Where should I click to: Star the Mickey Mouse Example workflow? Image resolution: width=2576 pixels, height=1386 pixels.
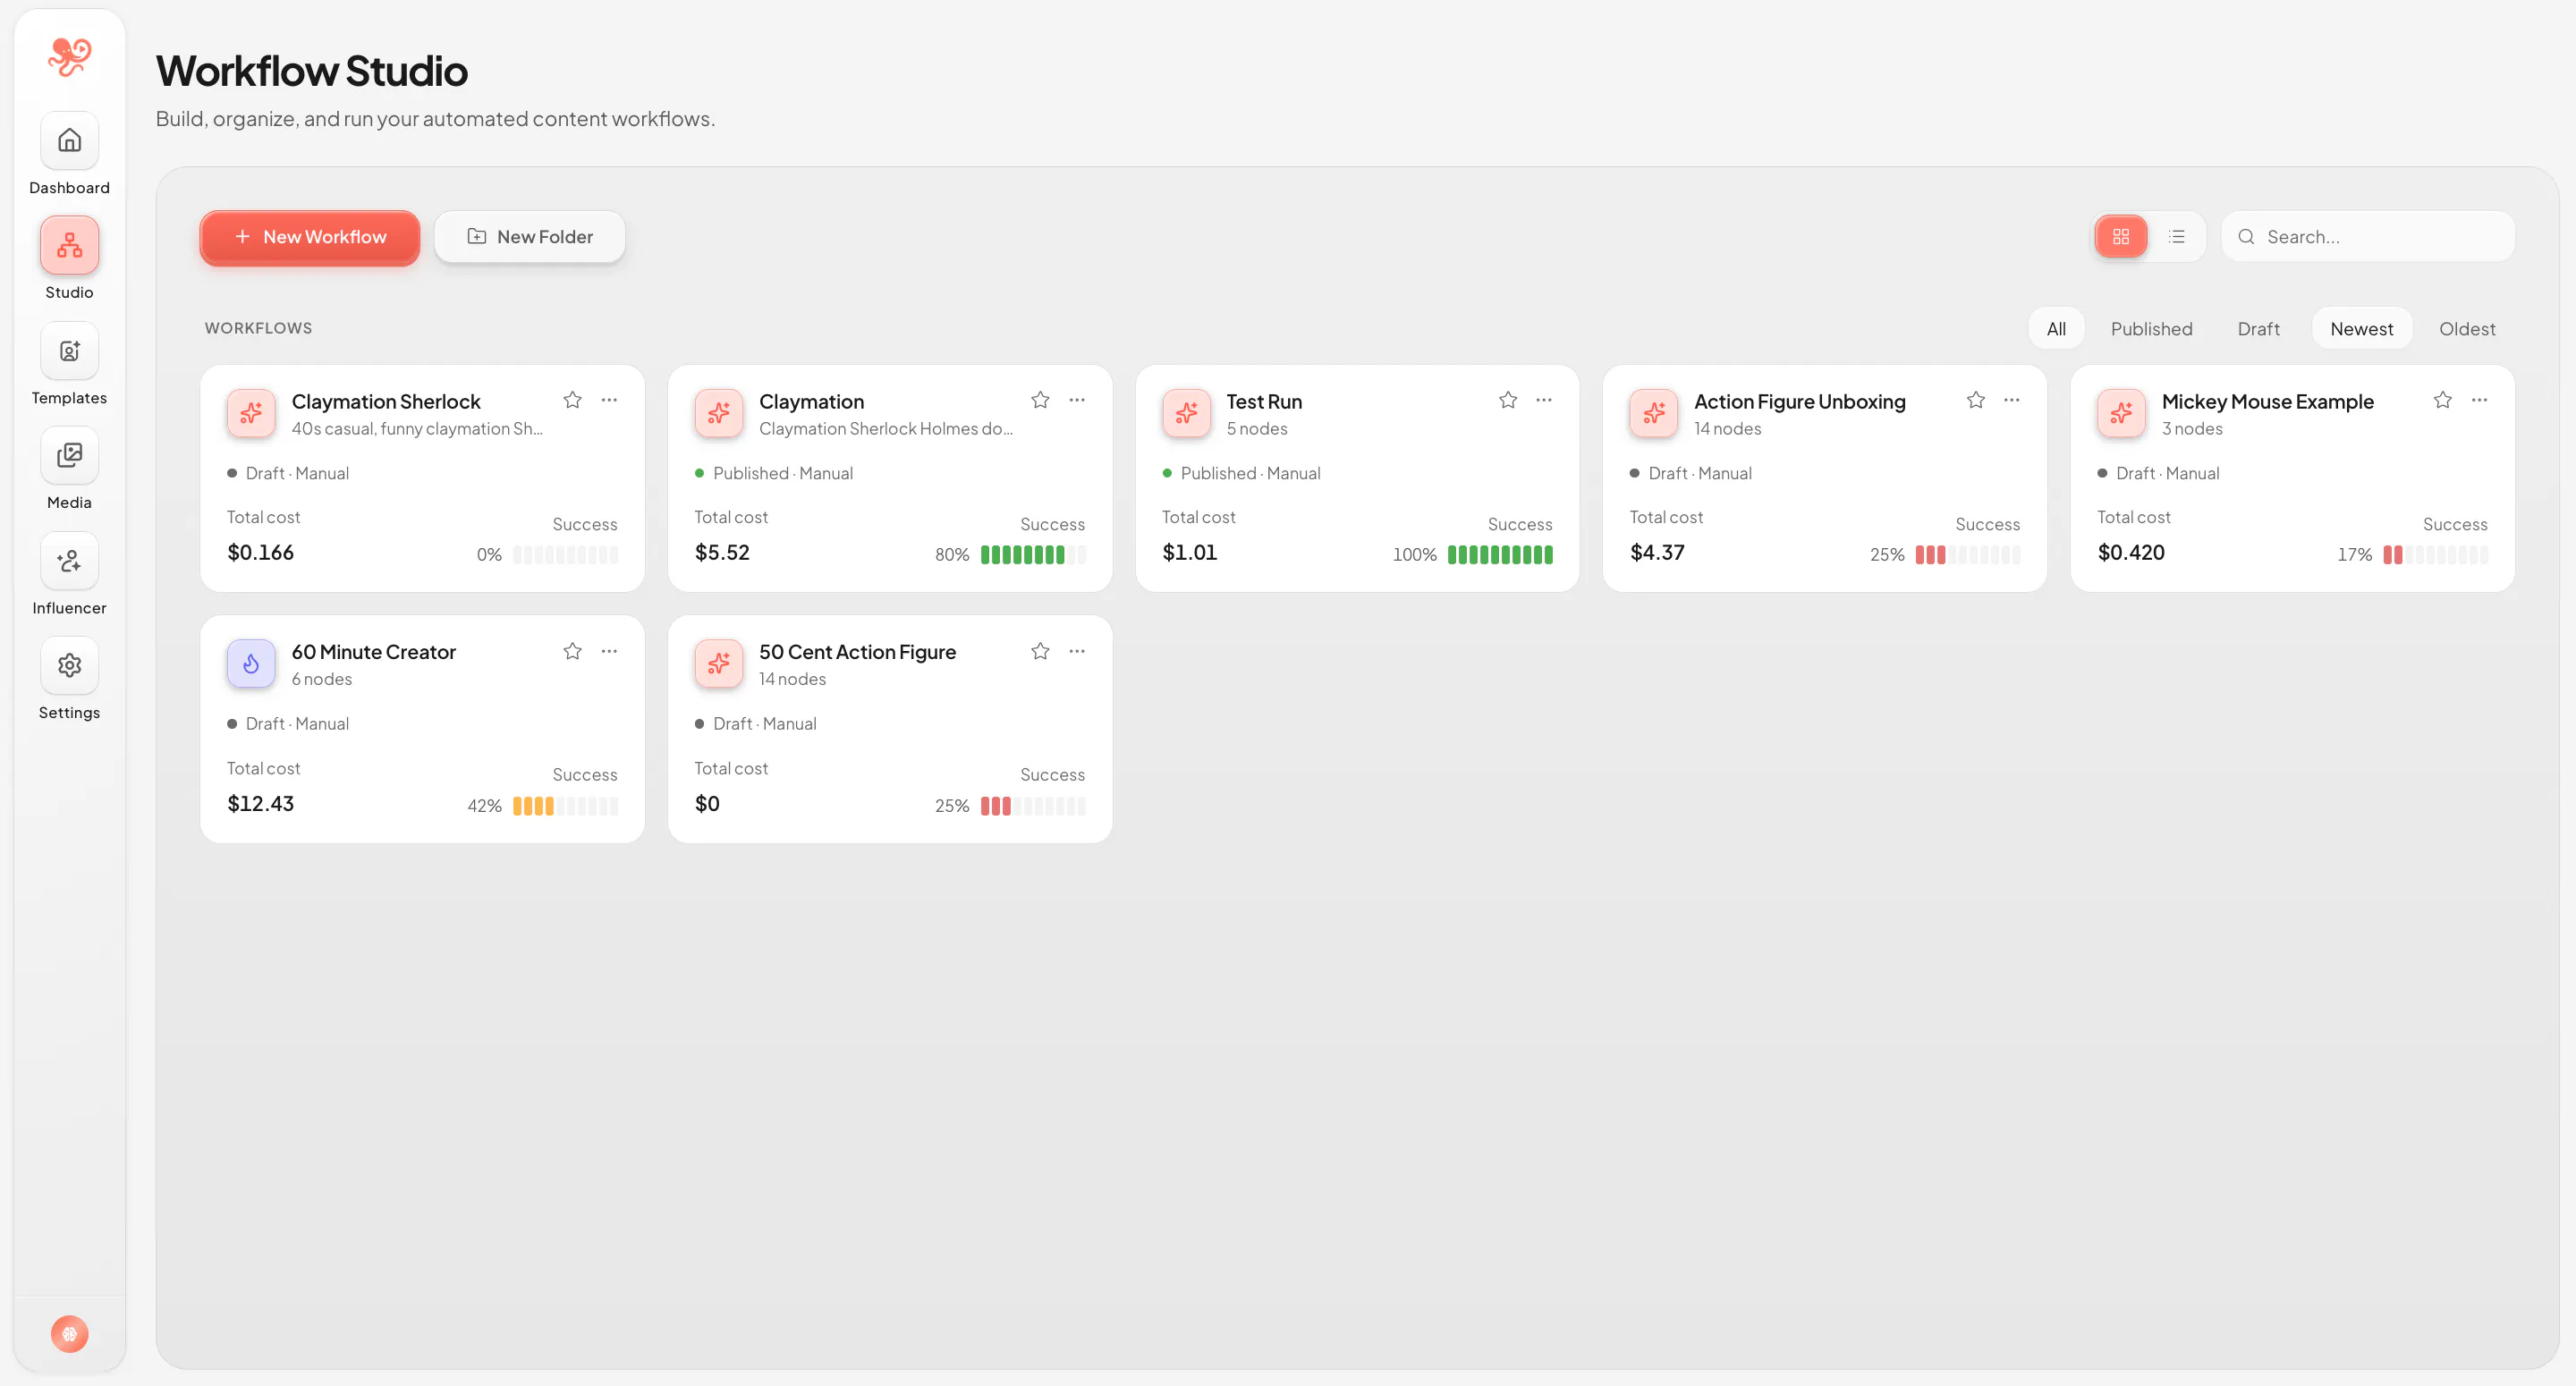click(2443, 400)
